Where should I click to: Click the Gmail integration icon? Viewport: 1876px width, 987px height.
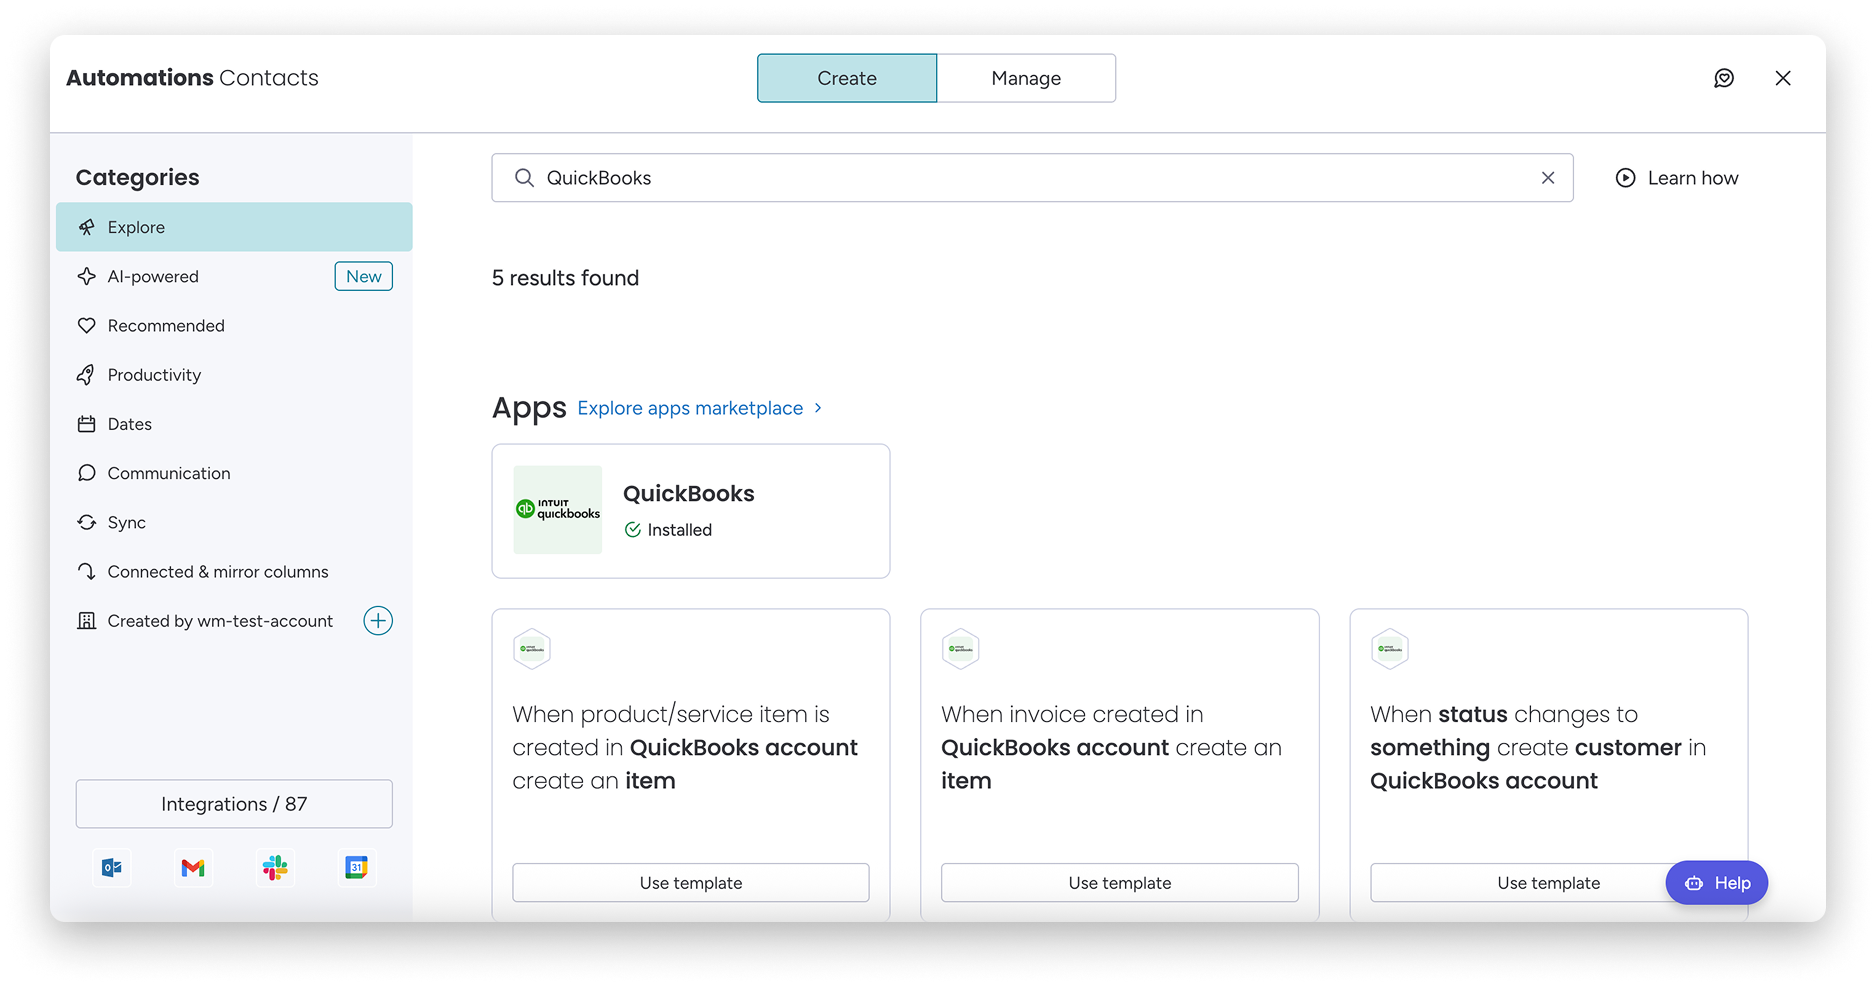pos(193,868)
